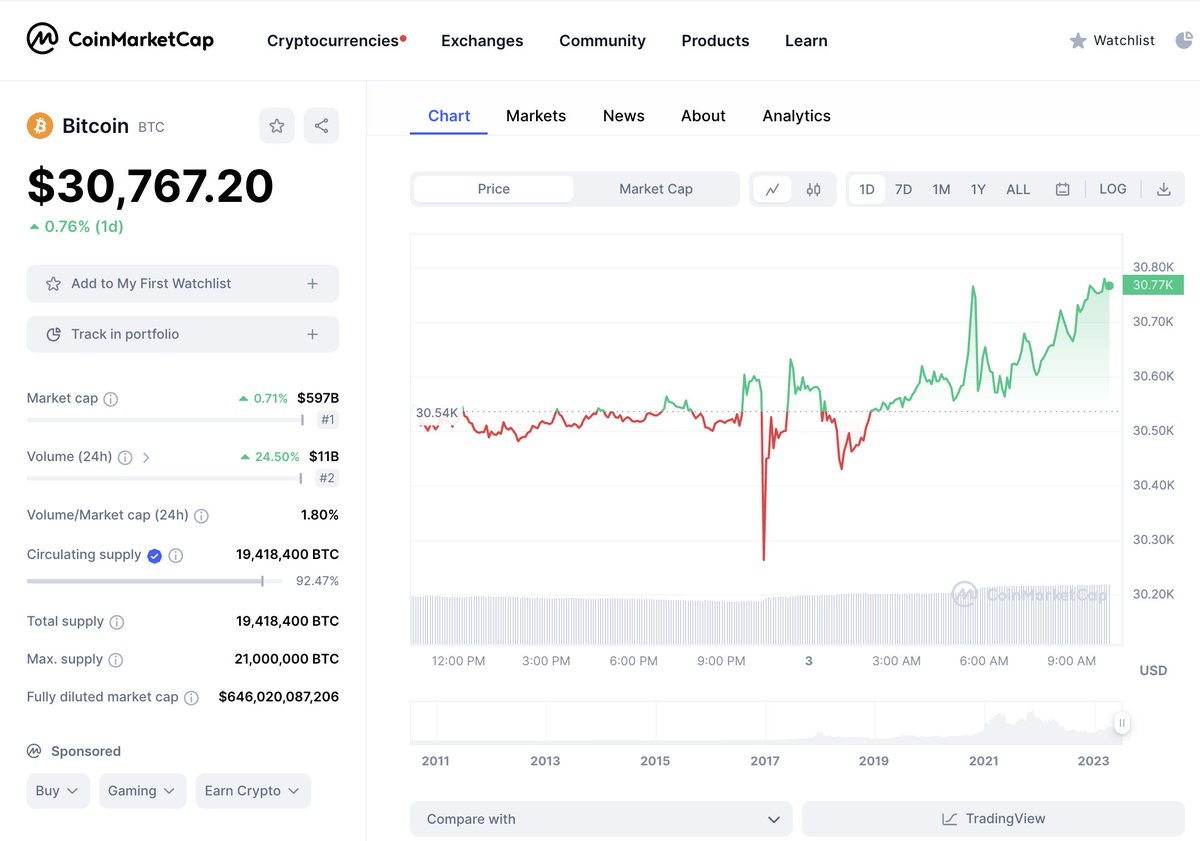Open the Watchlist link in header
This screenshot has height=841, width=1200.
[1124, 41]
